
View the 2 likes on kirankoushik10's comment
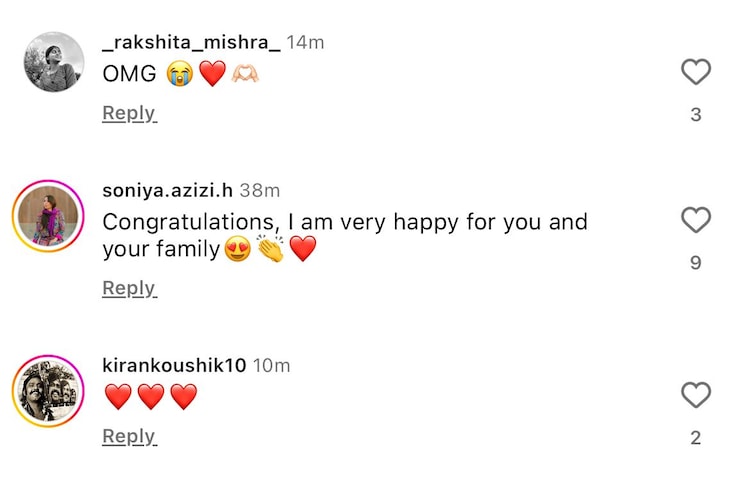click(x=696, y=438)
